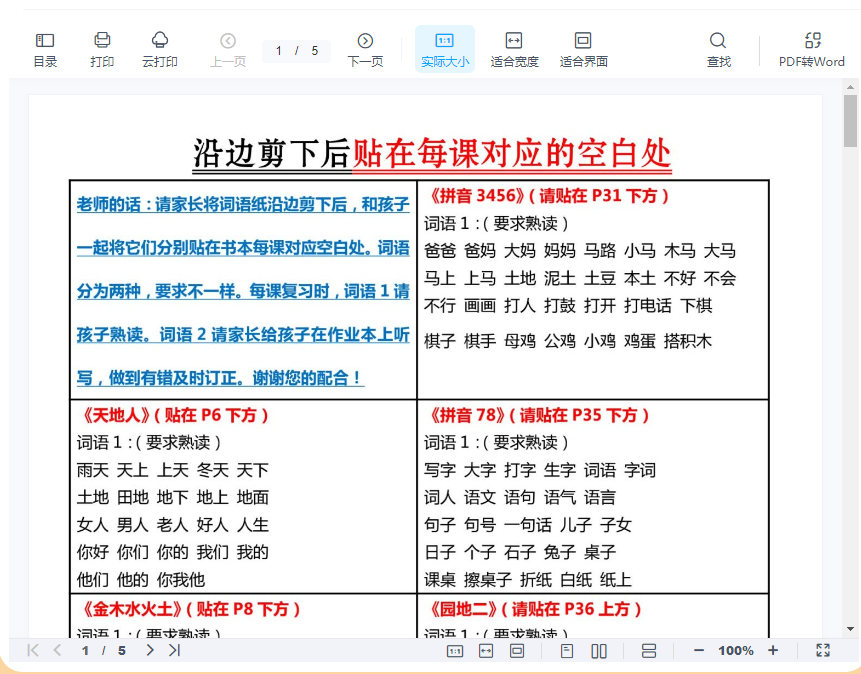Jump to last page in bottom bar
861x674 pixels.
(174, 650)
